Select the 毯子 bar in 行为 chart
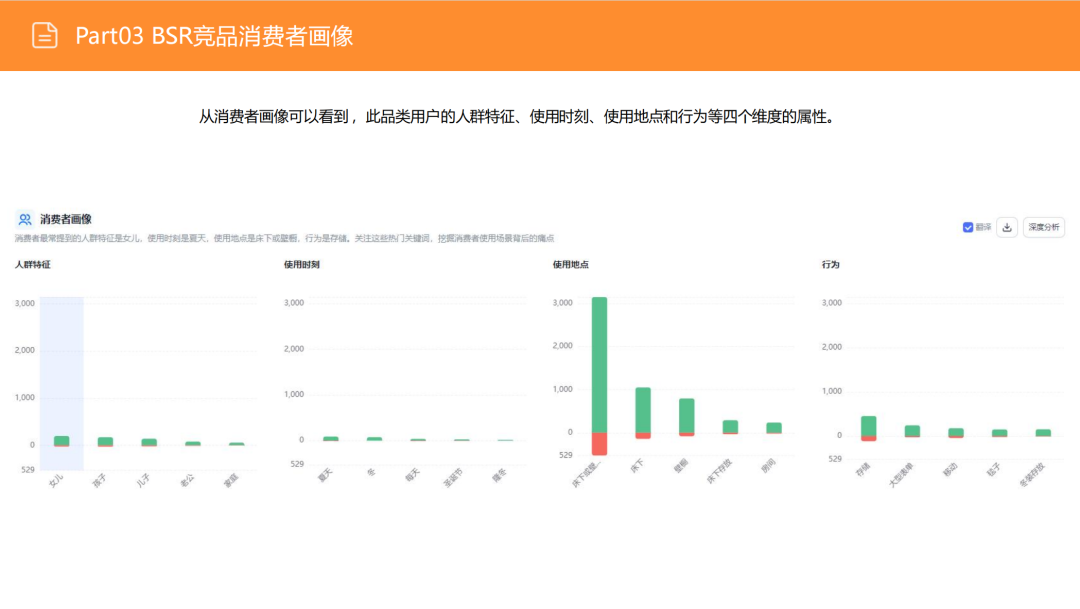 point(999,433)
